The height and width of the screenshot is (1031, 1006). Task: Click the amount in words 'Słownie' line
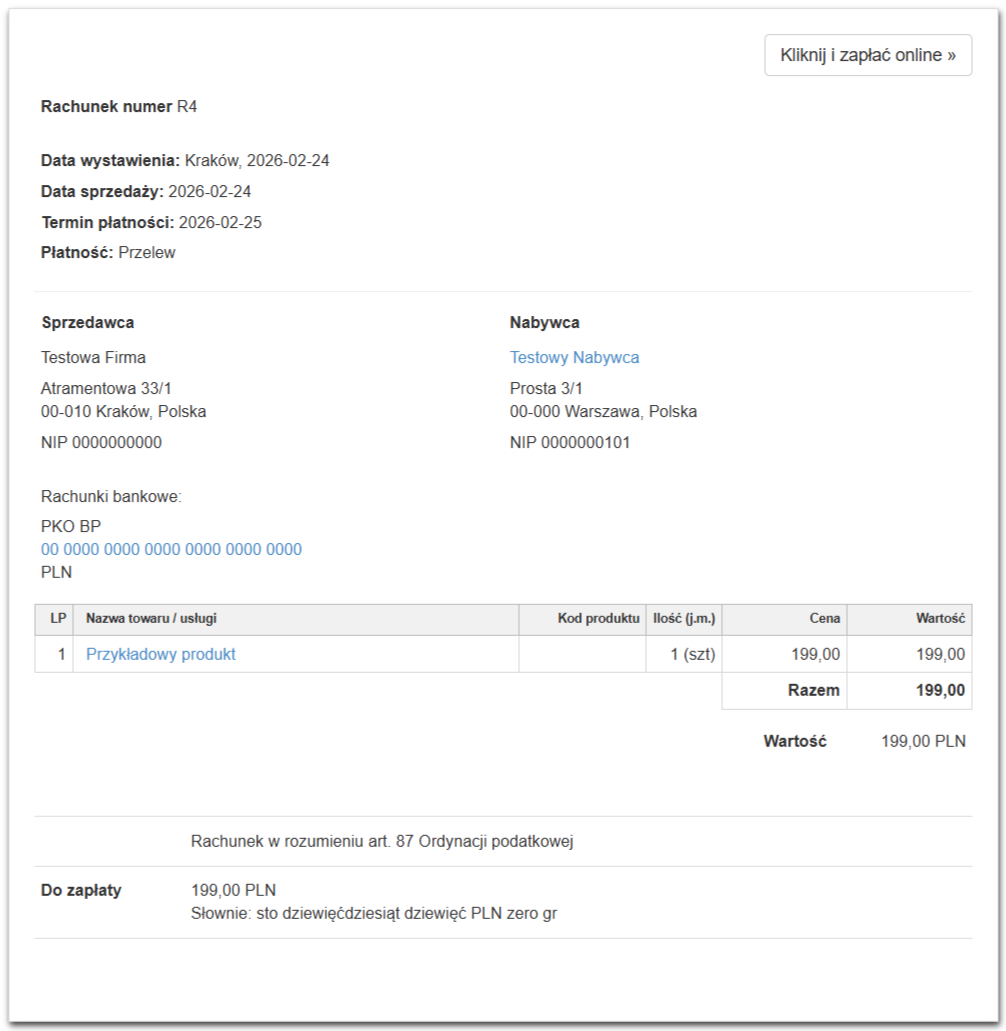pyautogui.click(x=373, y=913)
